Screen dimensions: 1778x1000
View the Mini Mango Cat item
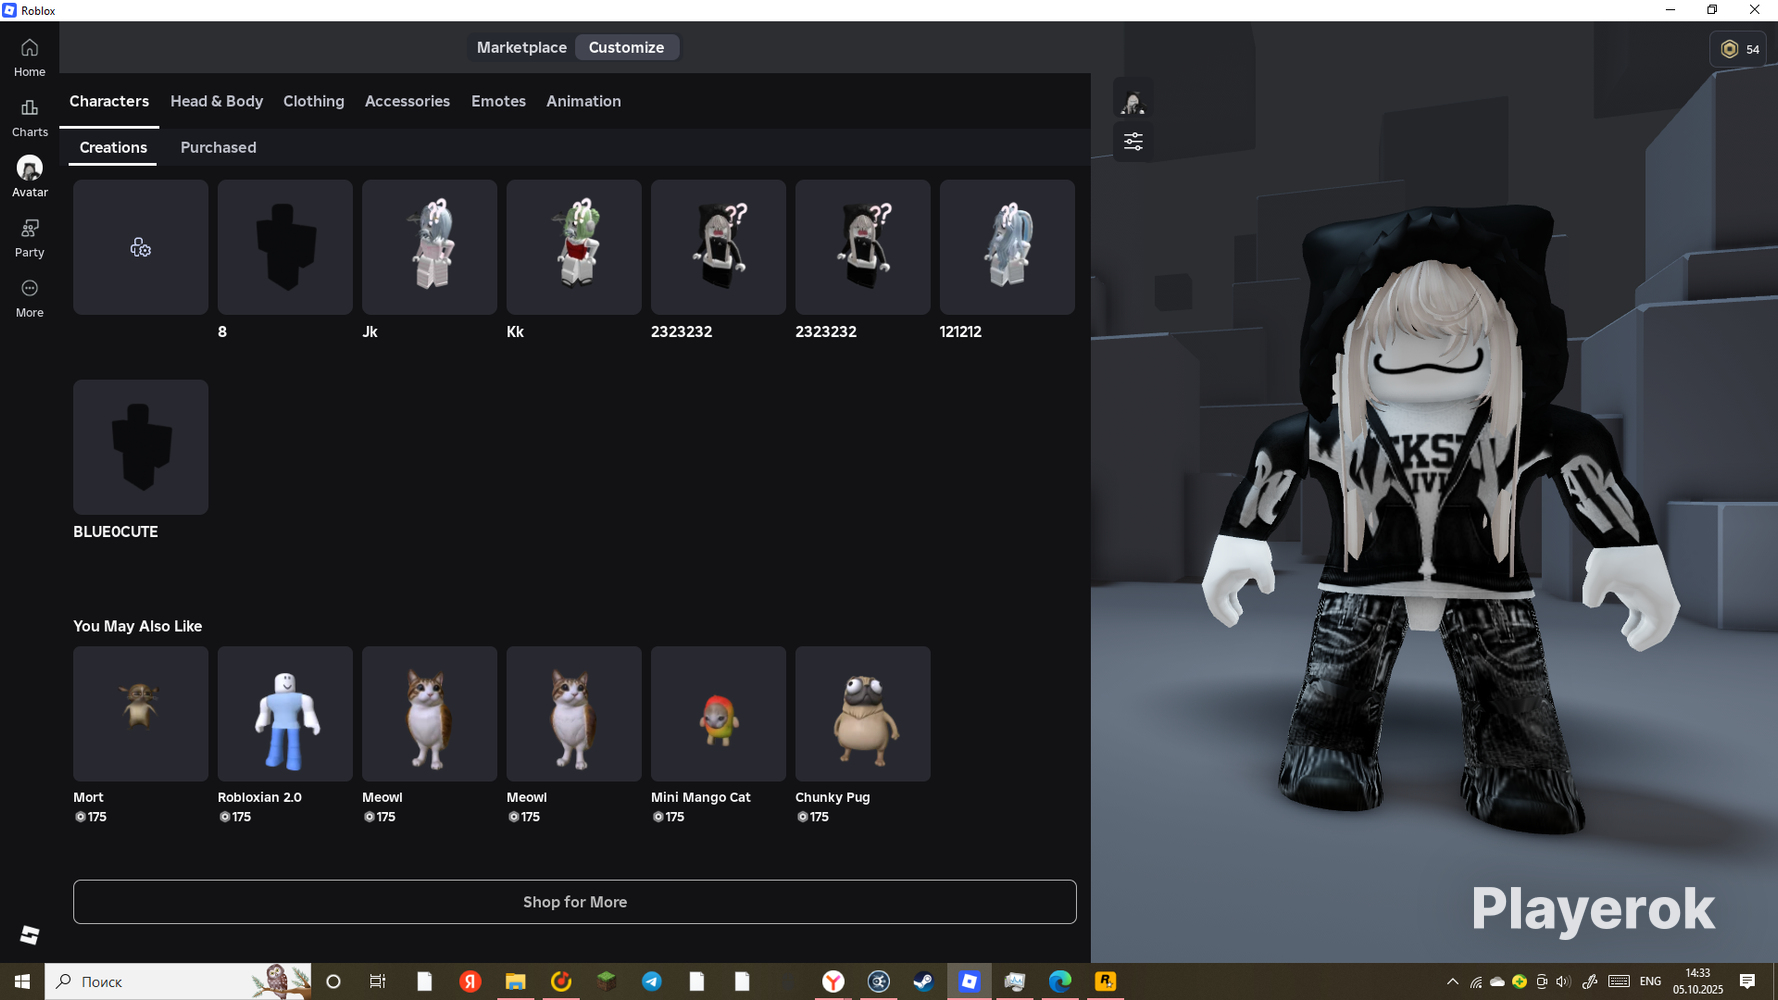718,714
